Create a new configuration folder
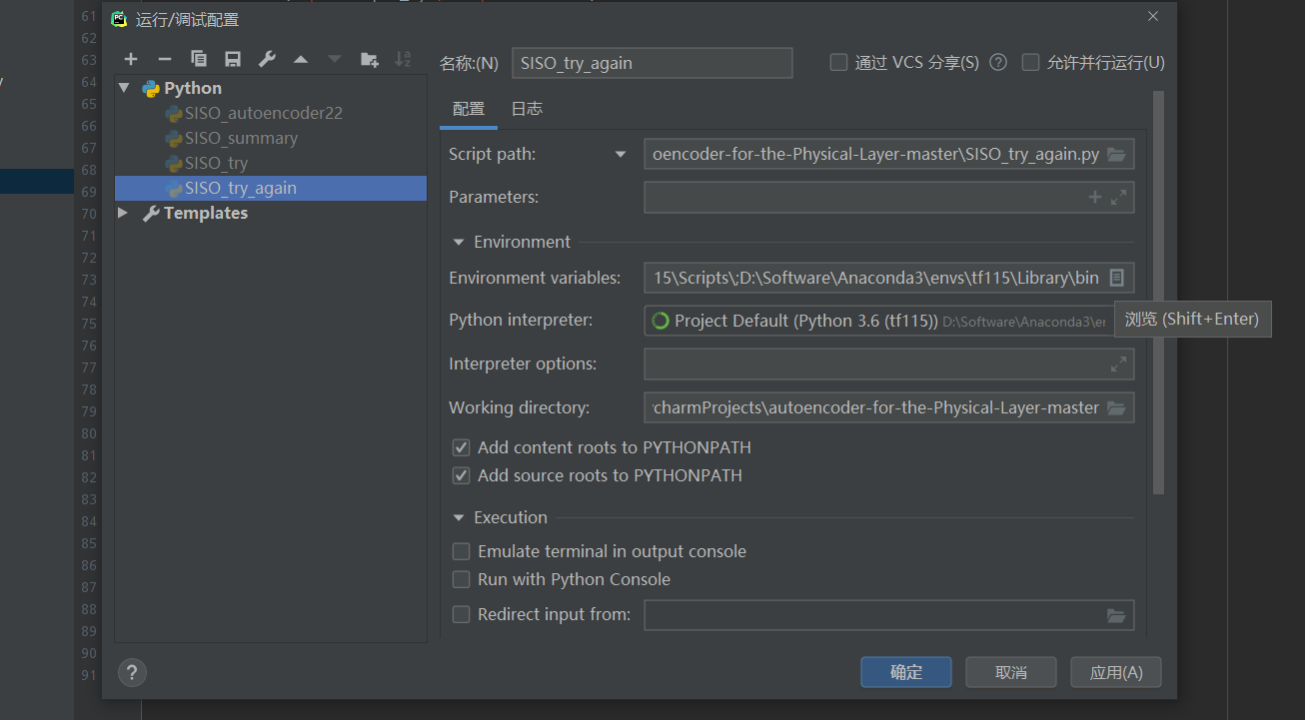Image resolution: width=1305 pixels, height=722 pixels. coord(368,58)
